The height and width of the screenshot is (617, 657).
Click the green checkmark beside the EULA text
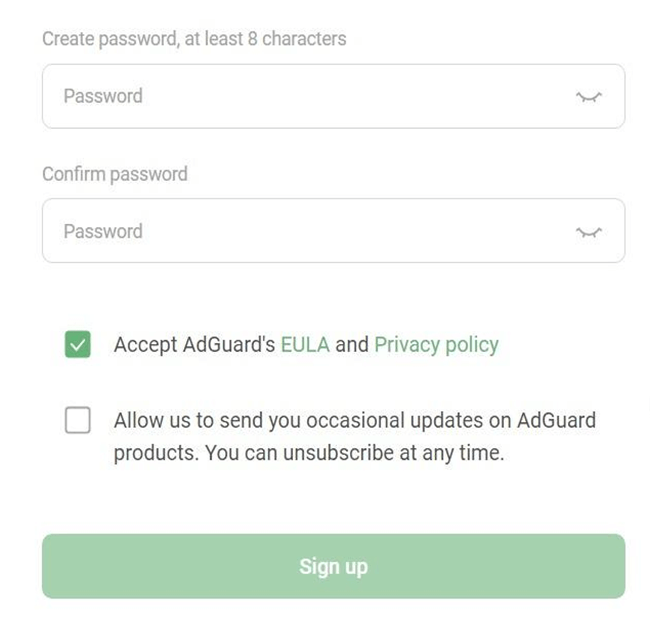click(77, 345)
